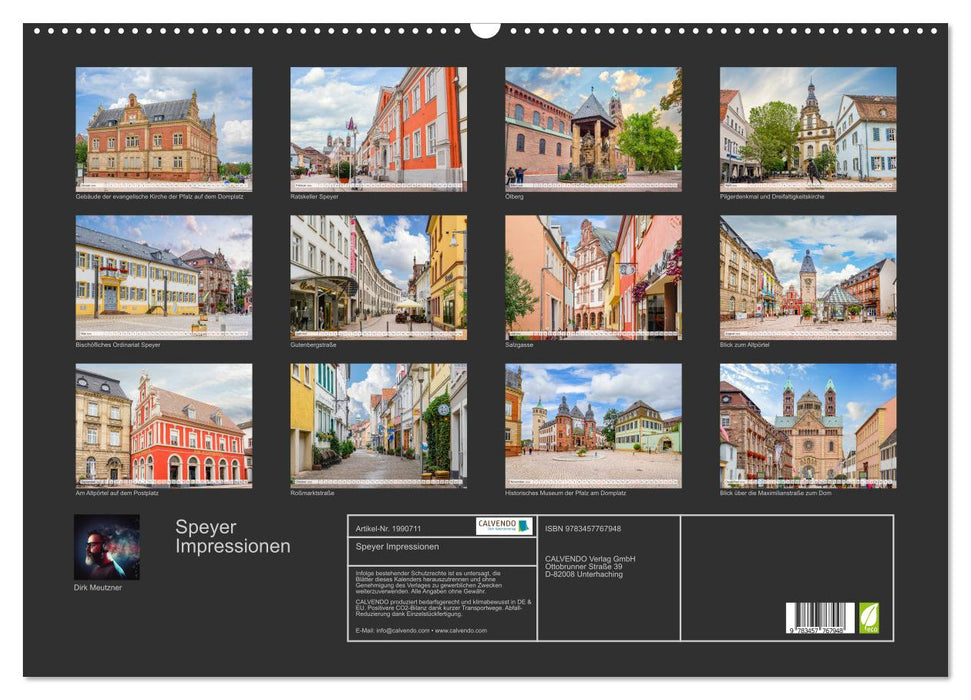Select the Artikel-Nr. 1990711 field
Screen dimensions: 971x700
[390, 528]
